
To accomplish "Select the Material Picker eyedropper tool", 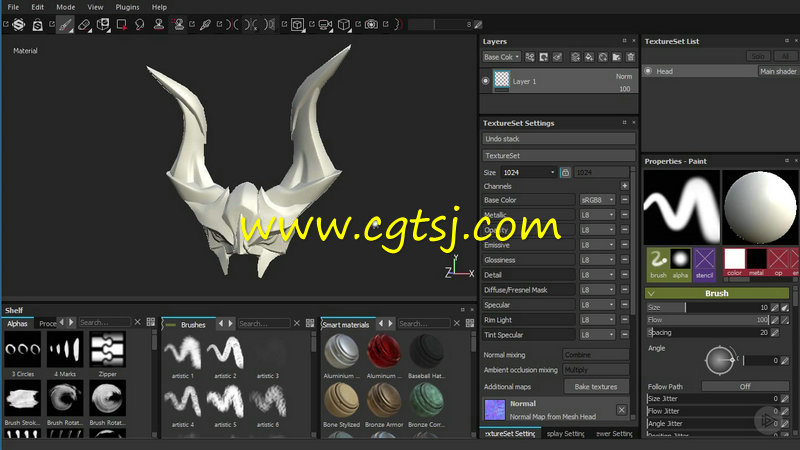I will coord(205,24).
